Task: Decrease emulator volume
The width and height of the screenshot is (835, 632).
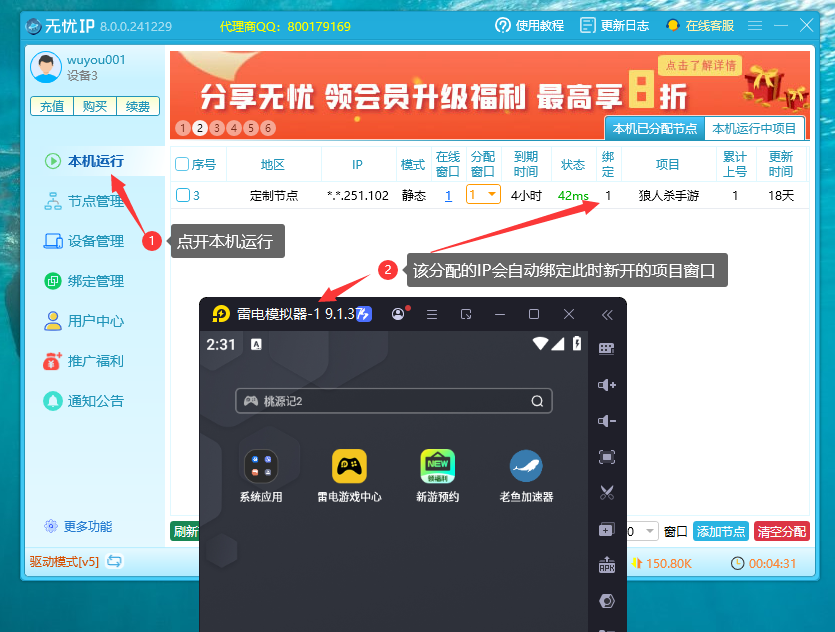Action: [607, 421]
